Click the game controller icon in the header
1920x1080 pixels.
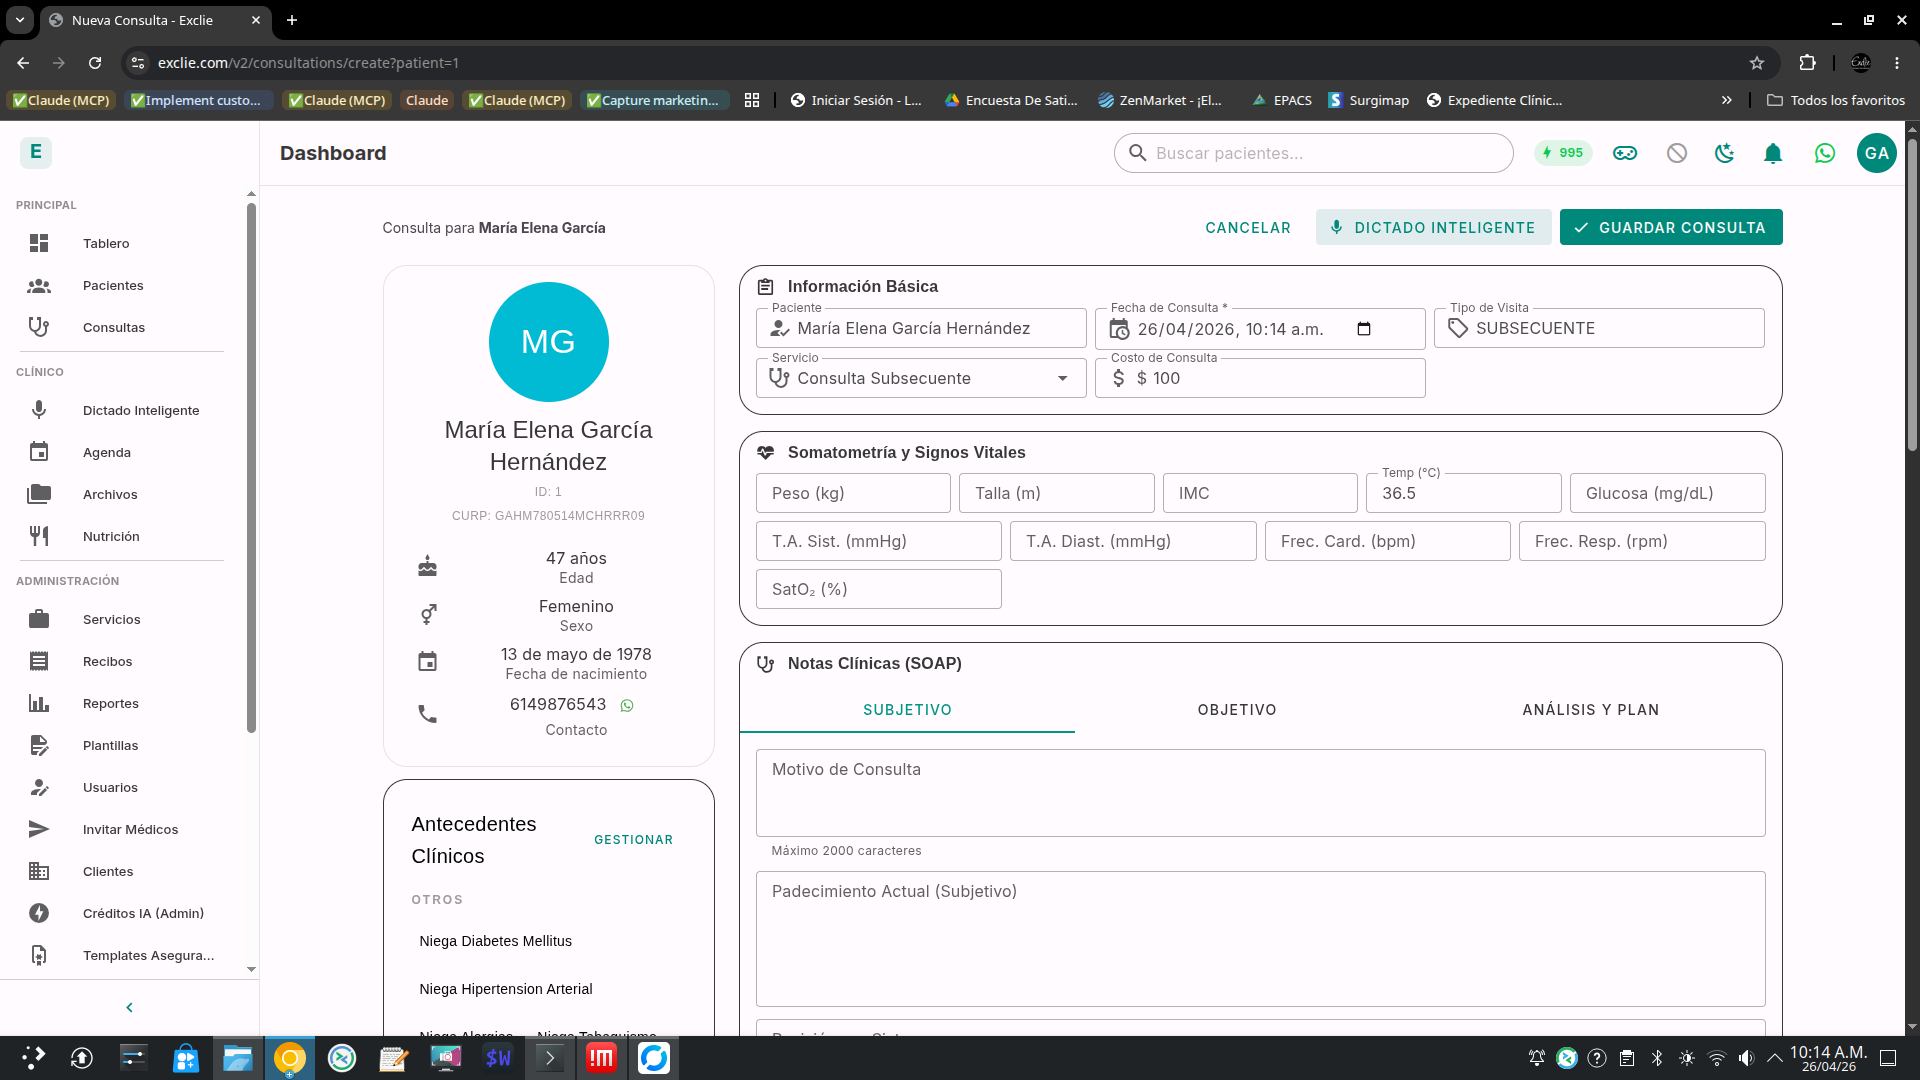[1625, 153]
